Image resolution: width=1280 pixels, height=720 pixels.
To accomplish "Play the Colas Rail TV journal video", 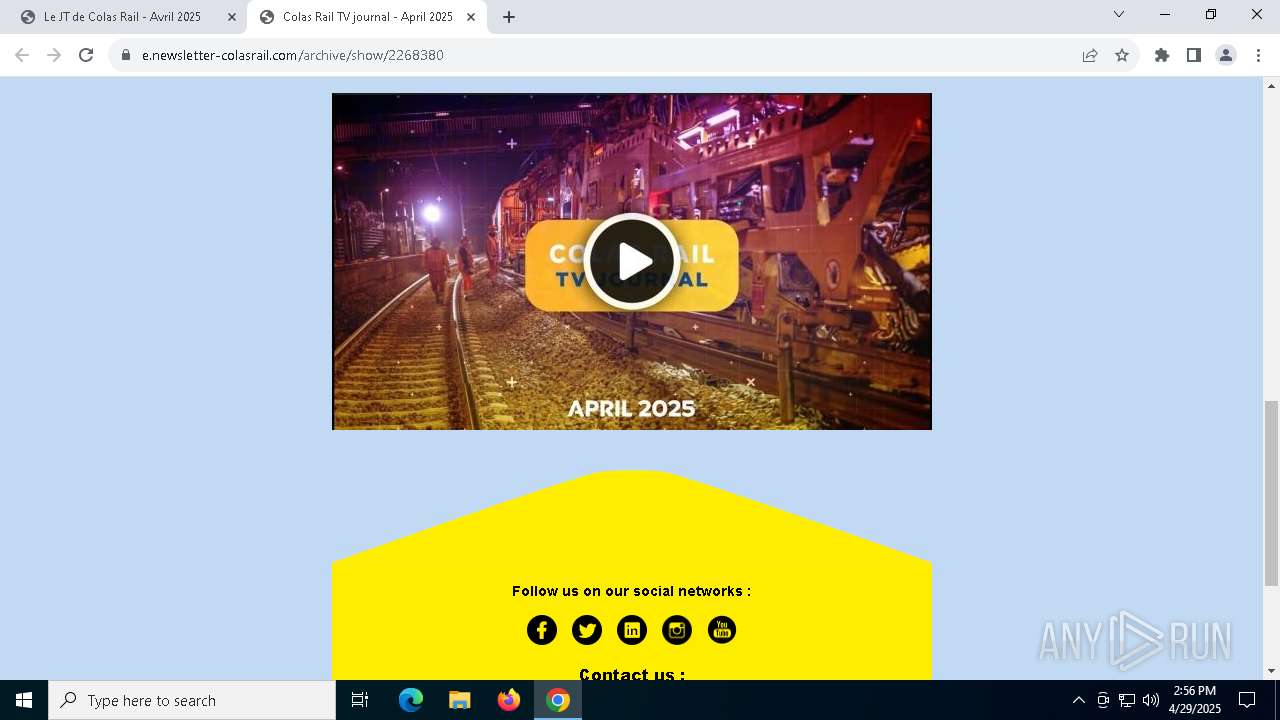I will 632,262.
